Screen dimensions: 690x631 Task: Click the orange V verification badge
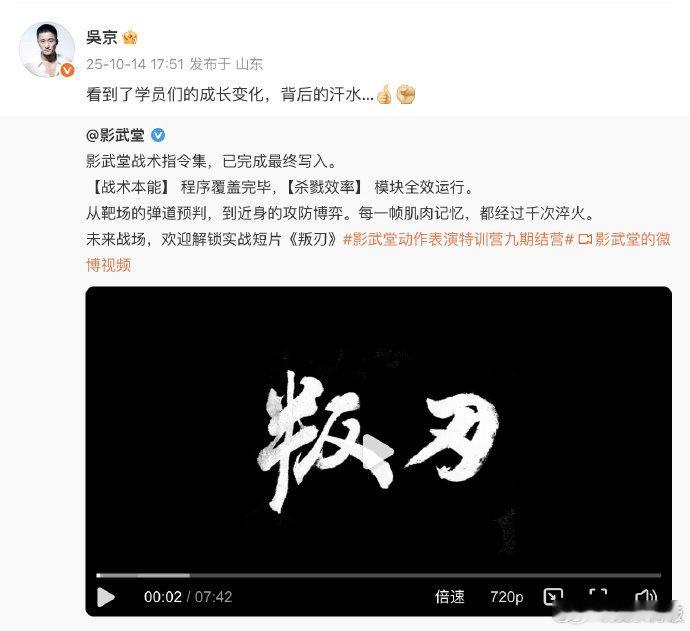67,70
